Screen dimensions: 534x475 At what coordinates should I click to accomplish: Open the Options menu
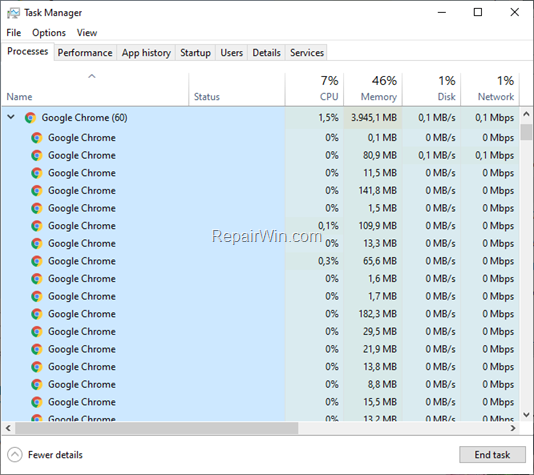tap(49, 33)
